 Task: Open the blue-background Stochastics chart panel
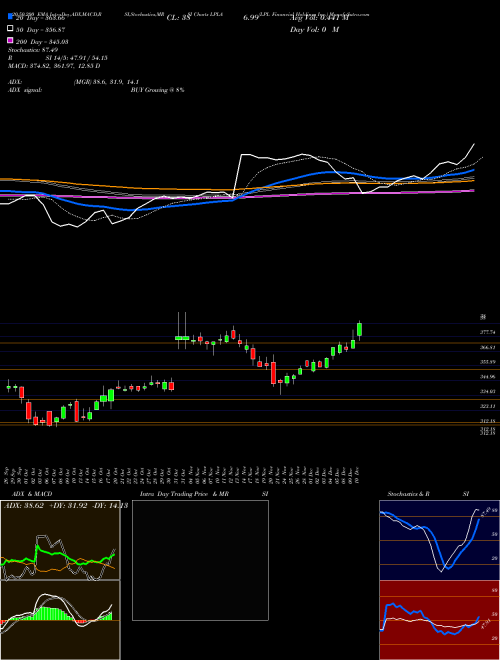point(439,540)
